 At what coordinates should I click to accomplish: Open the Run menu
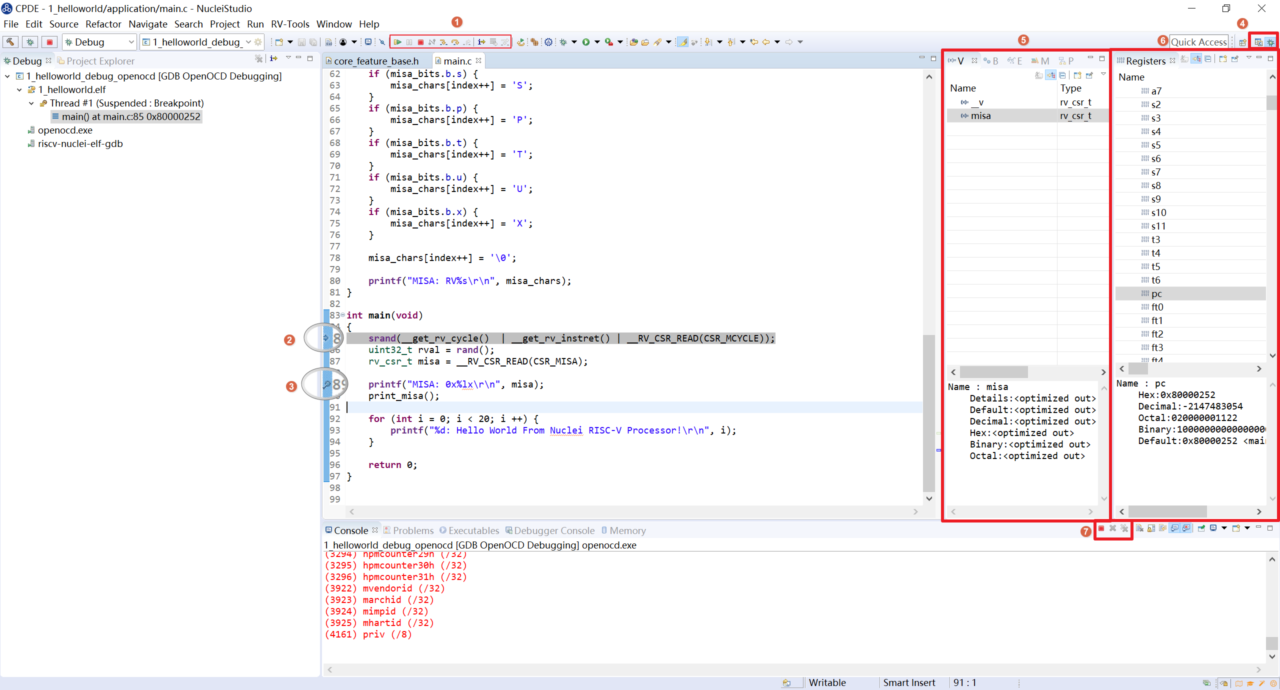click(x=255, y=24)
